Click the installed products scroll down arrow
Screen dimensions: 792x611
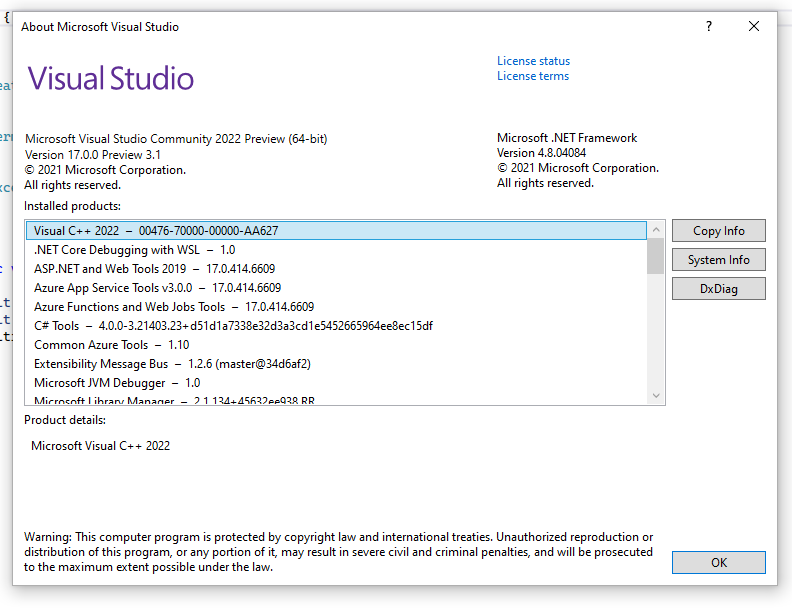pyautogui.click(x=656, y=395)
